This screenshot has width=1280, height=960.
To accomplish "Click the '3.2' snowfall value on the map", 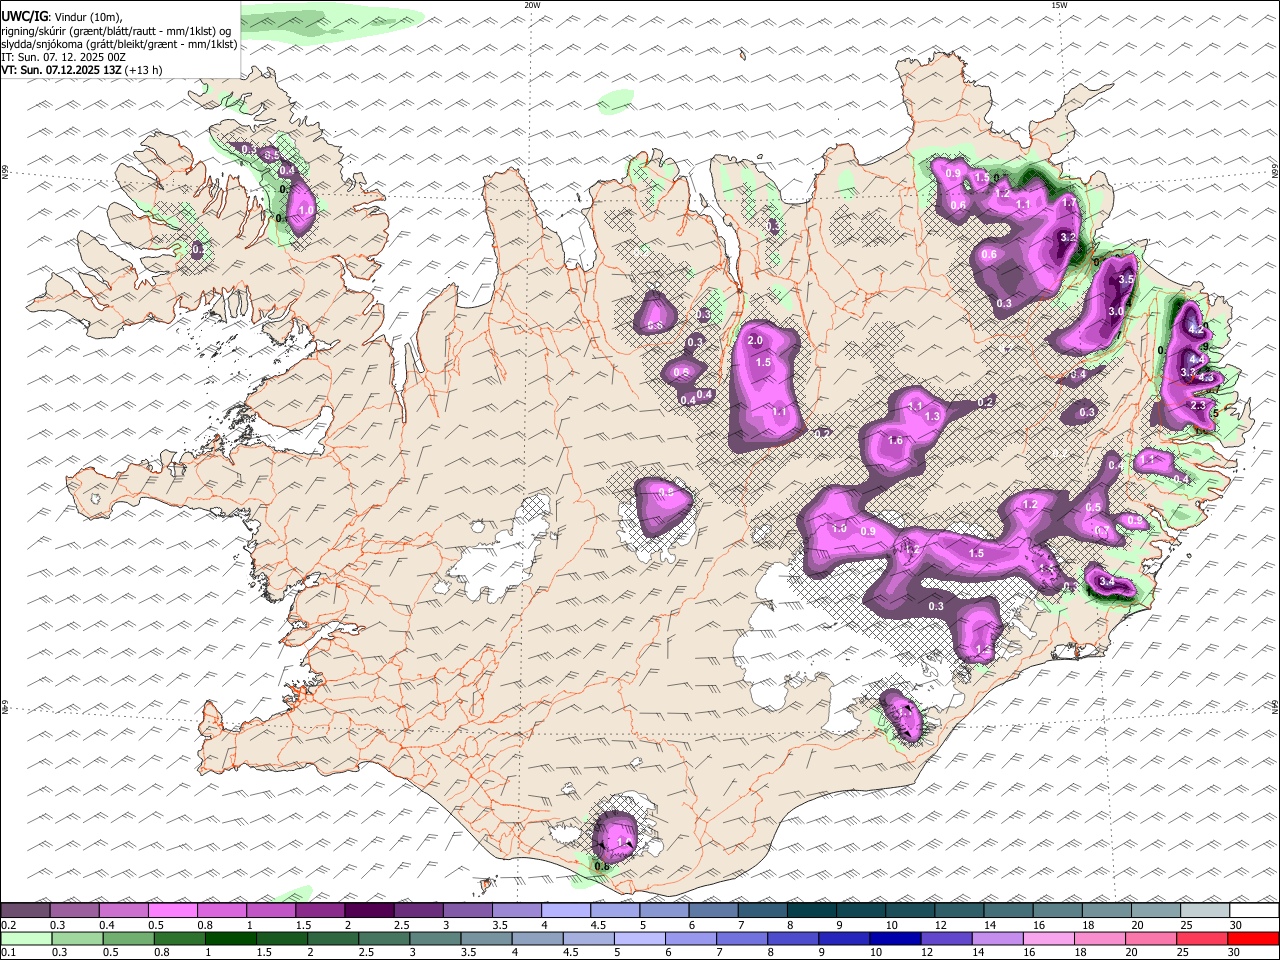I will (x=1067, y=238).
